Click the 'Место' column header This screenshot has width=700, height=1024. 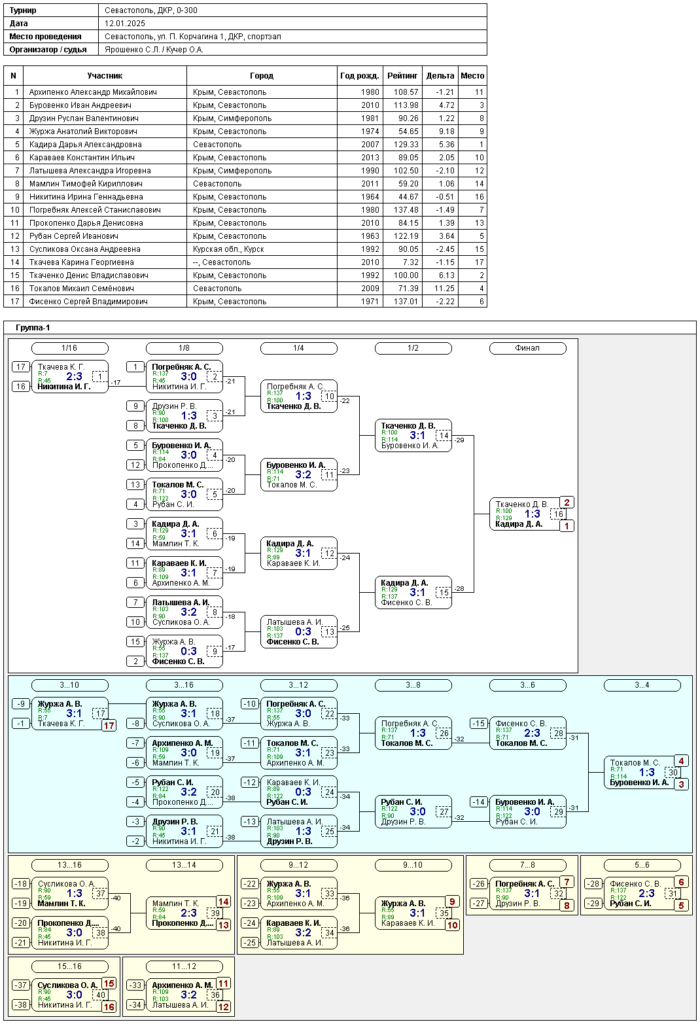(472, 76)
